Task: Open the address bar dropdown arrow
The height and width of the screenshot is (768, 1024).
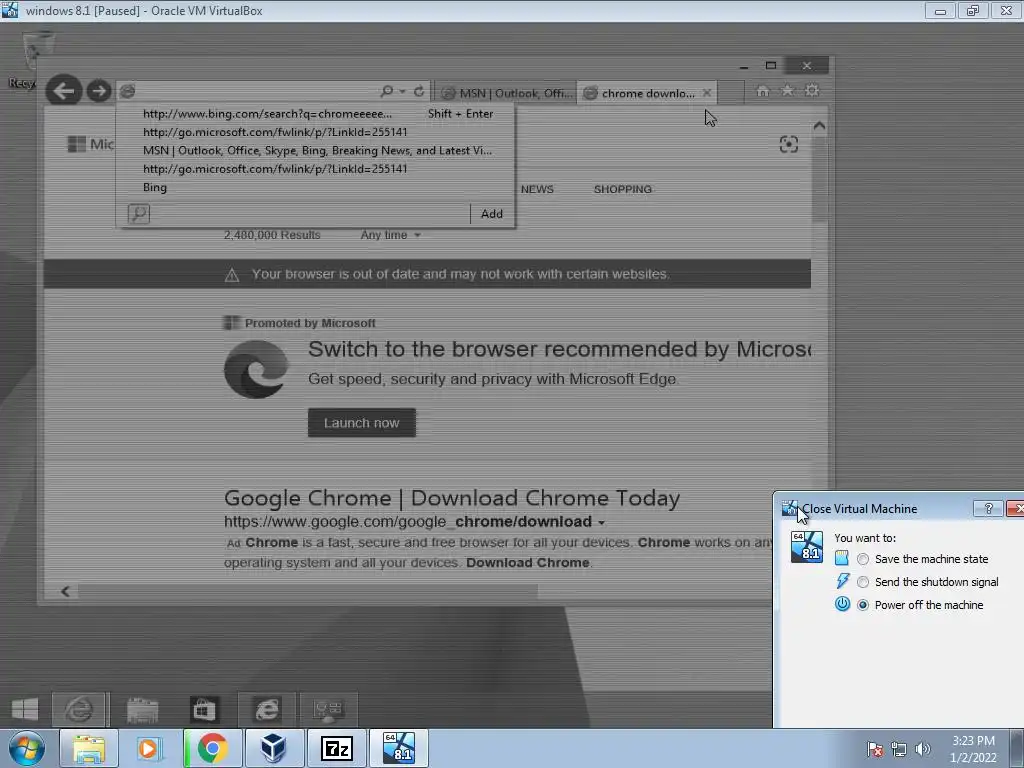Action: (x=402, y=91)
